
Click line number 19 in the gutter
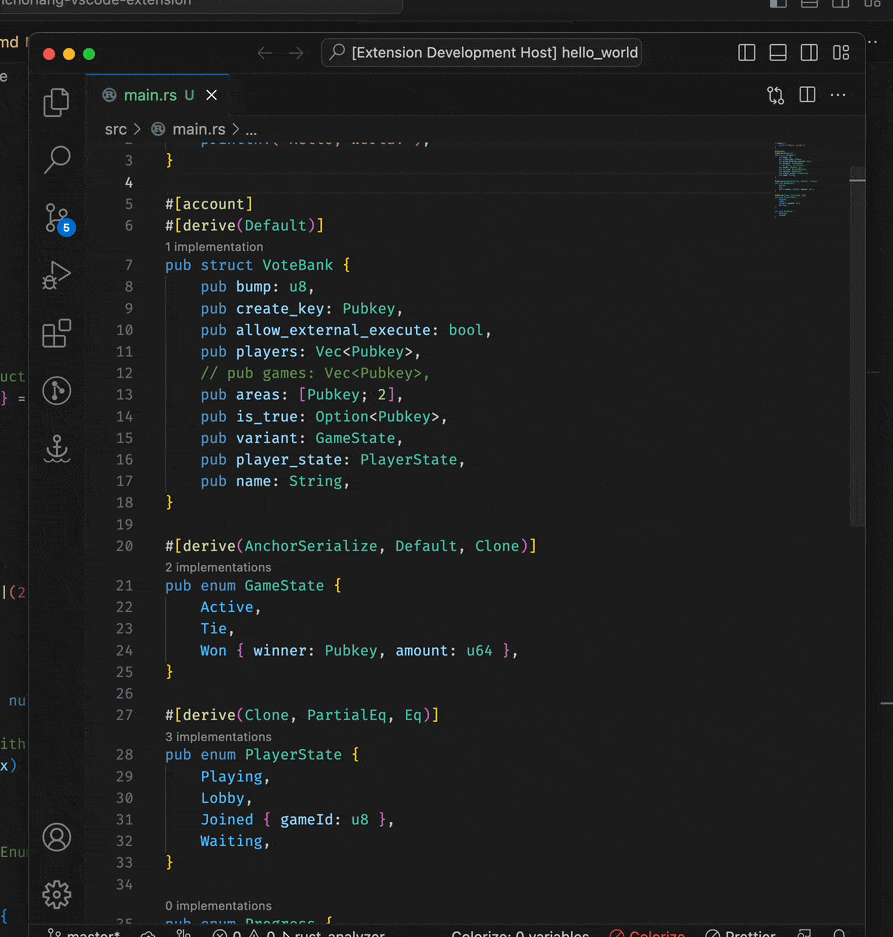coord(124,525)
